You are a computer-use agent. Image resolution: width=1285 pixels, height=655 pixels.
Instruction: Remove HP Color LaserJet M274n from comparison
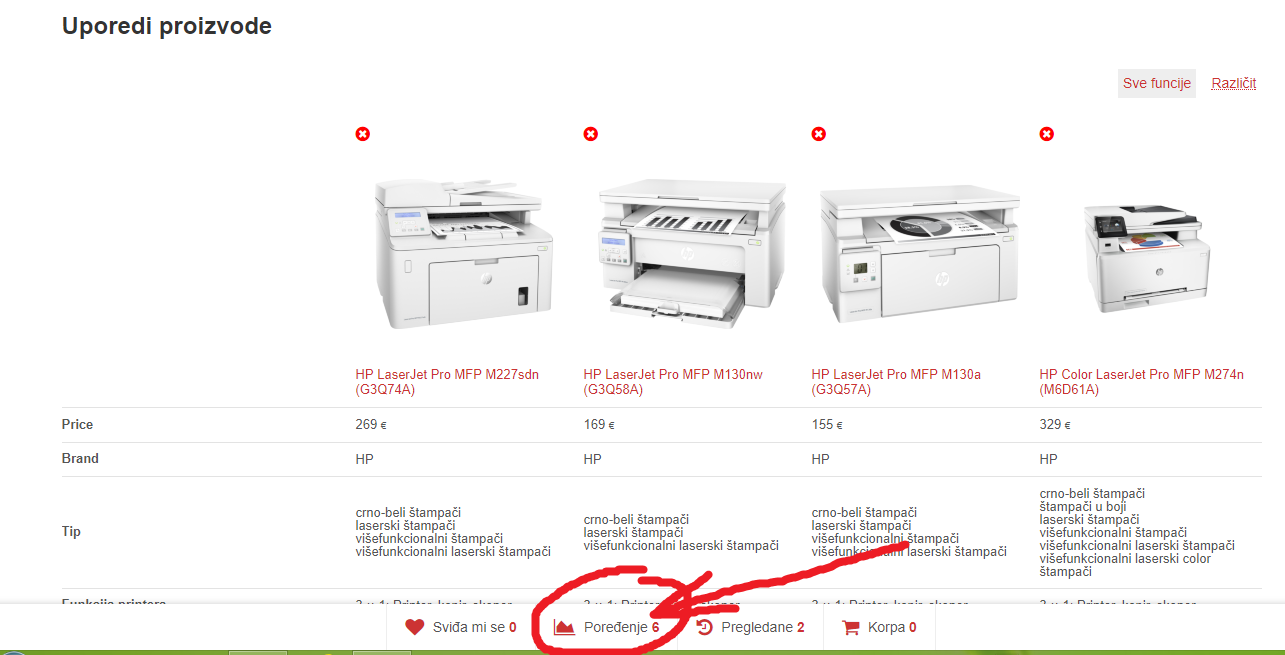coord(1046,134)
